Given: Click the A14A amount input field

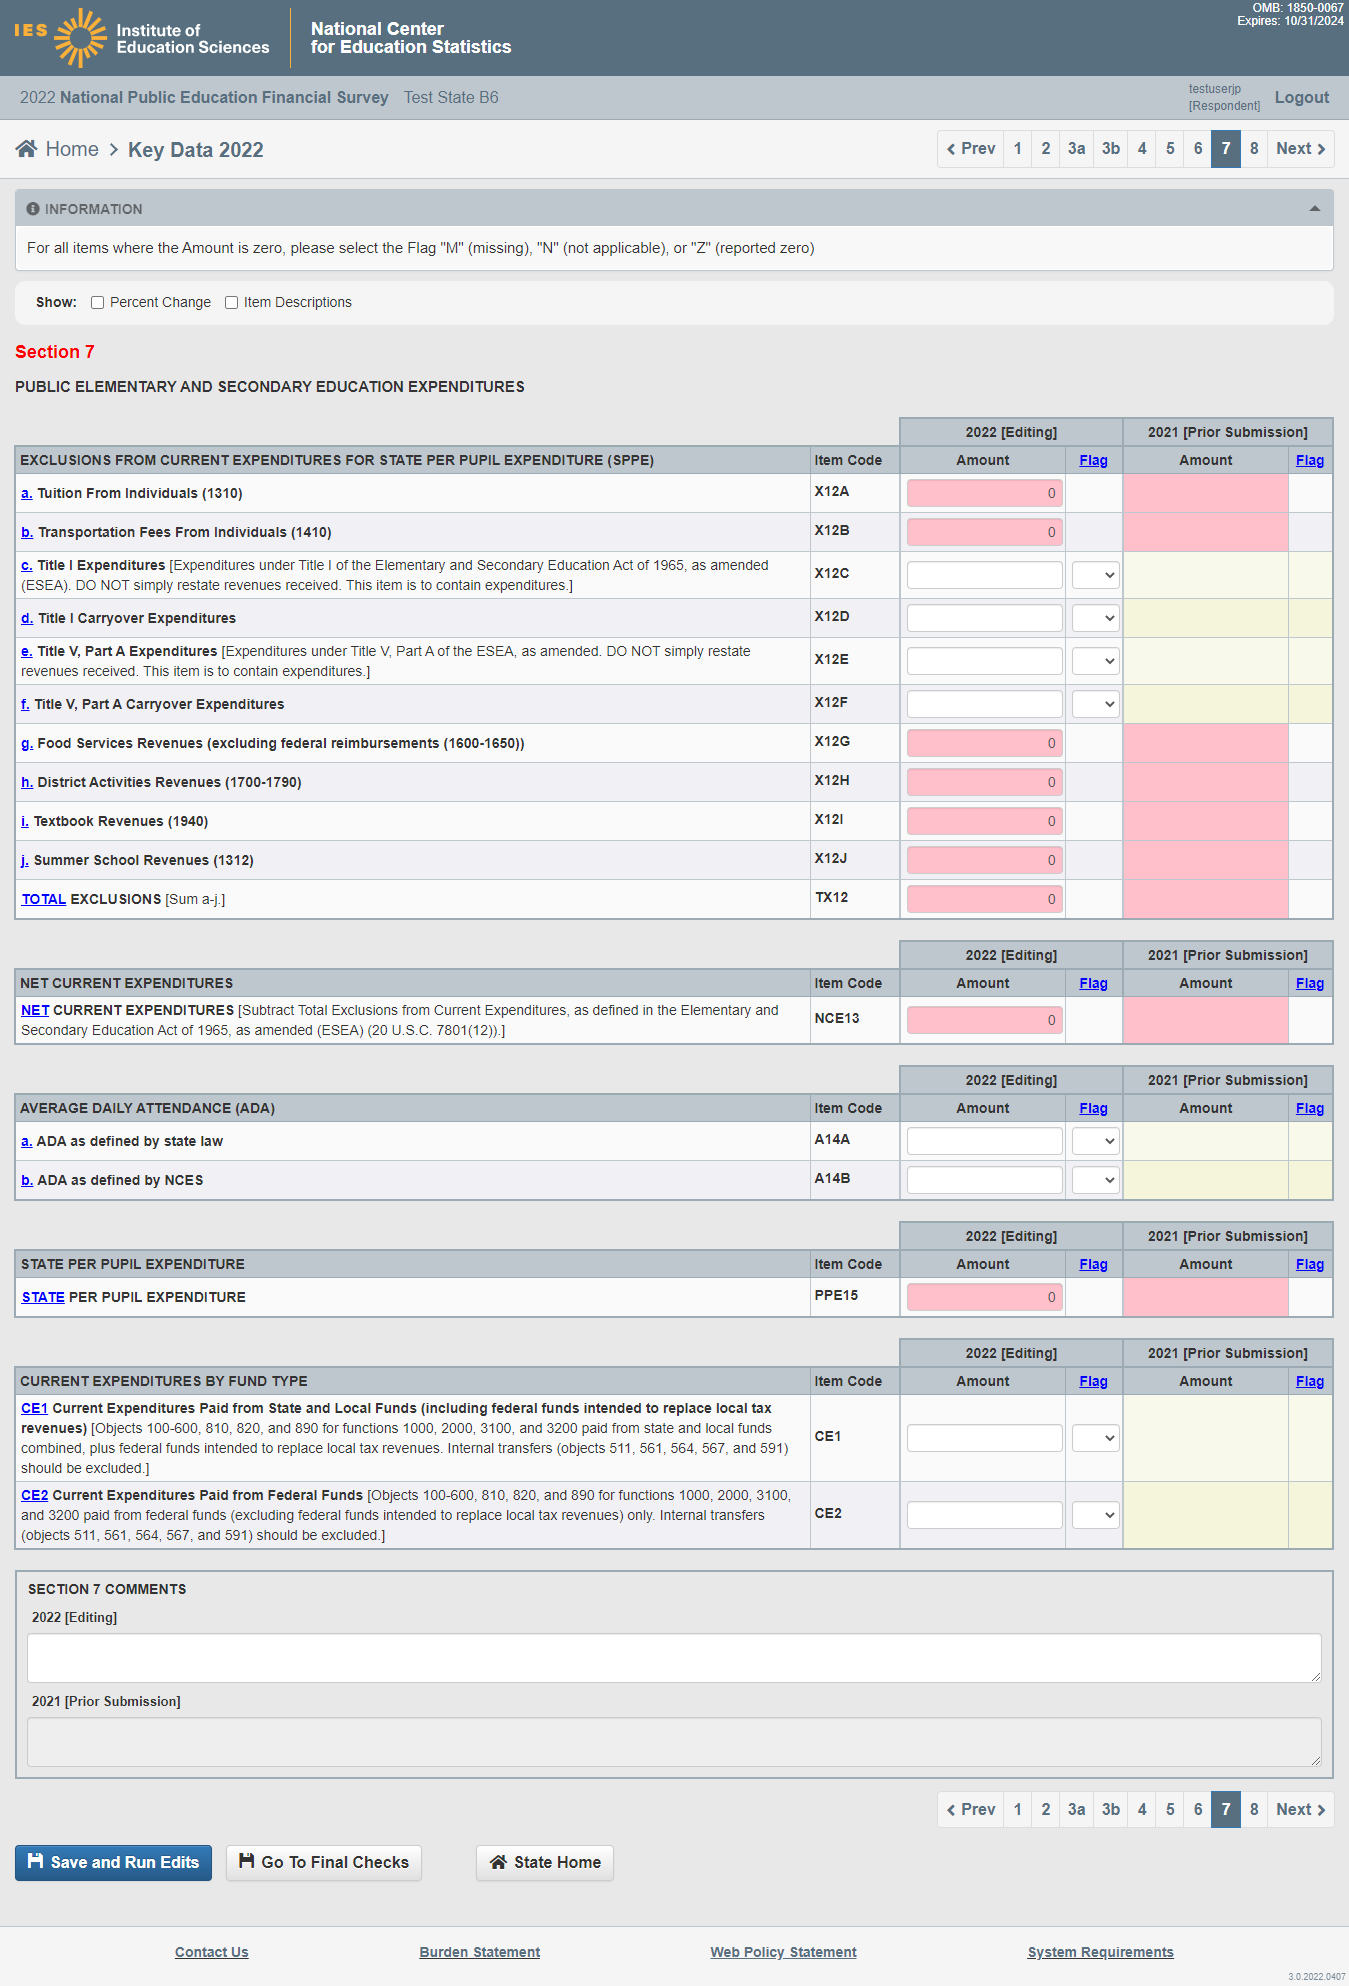Looking at the screenshot, I should [985, 1141].
